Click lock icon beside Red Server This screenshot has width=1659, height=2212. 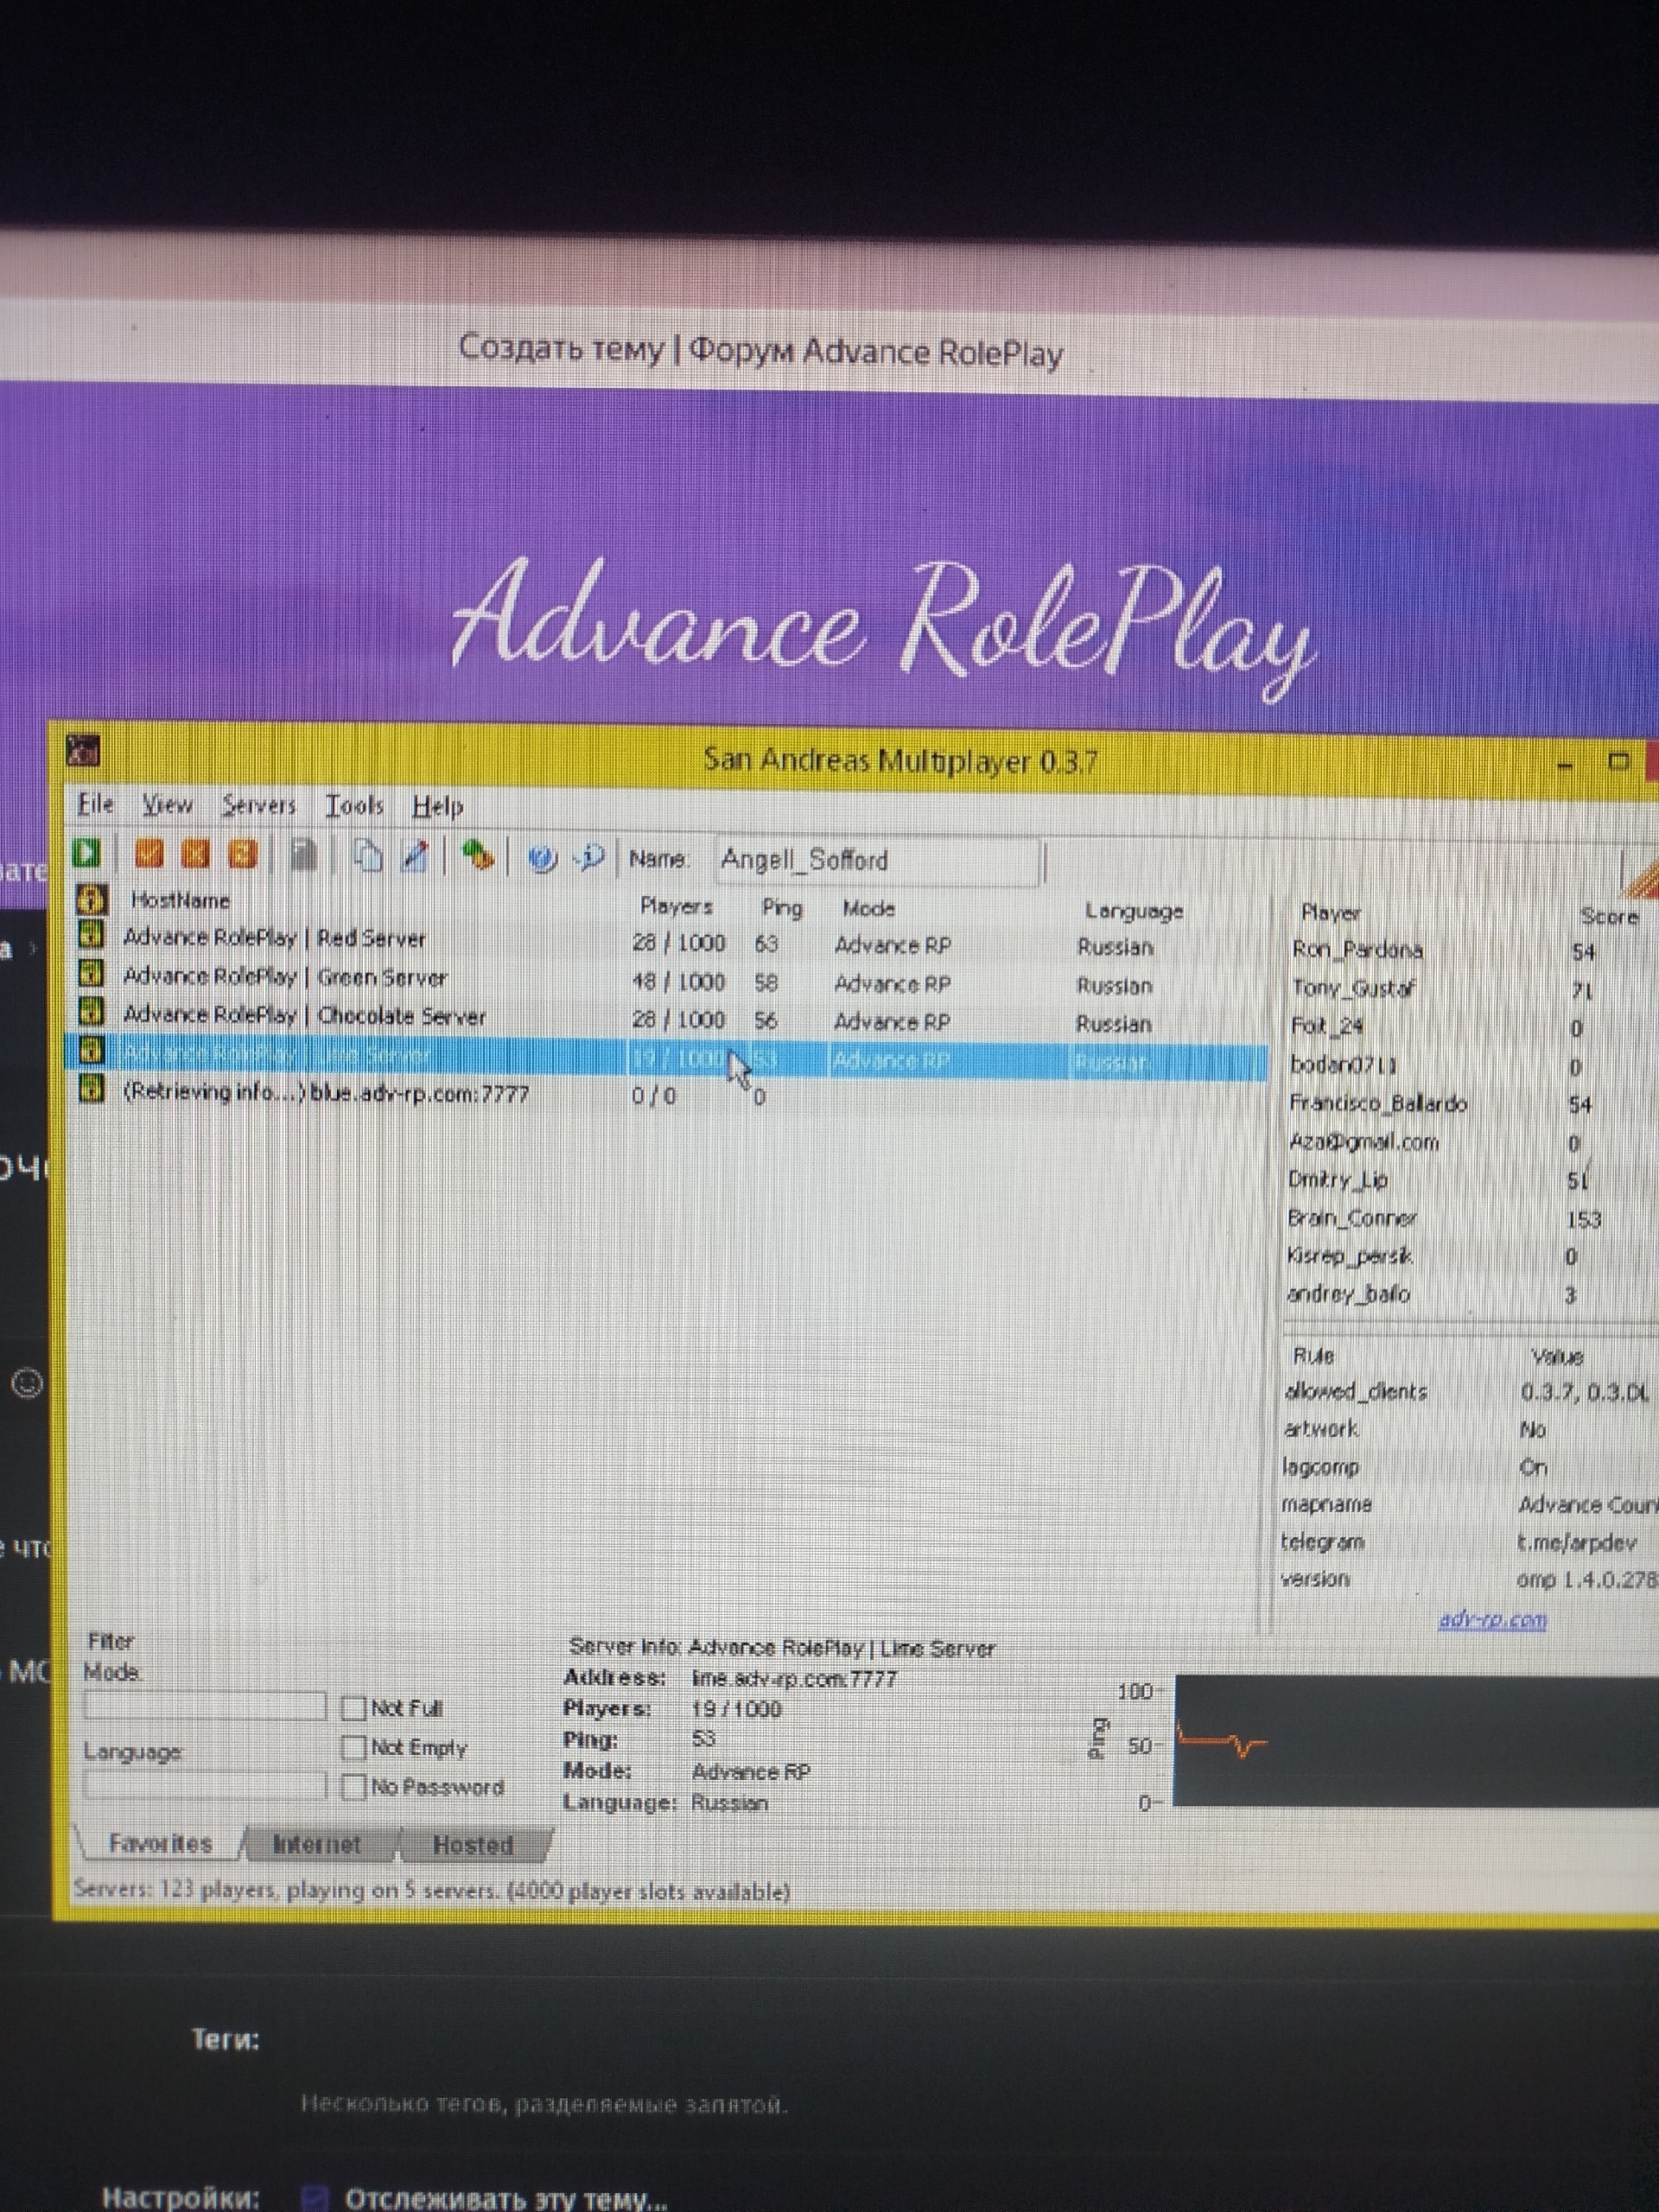[91, 936]
